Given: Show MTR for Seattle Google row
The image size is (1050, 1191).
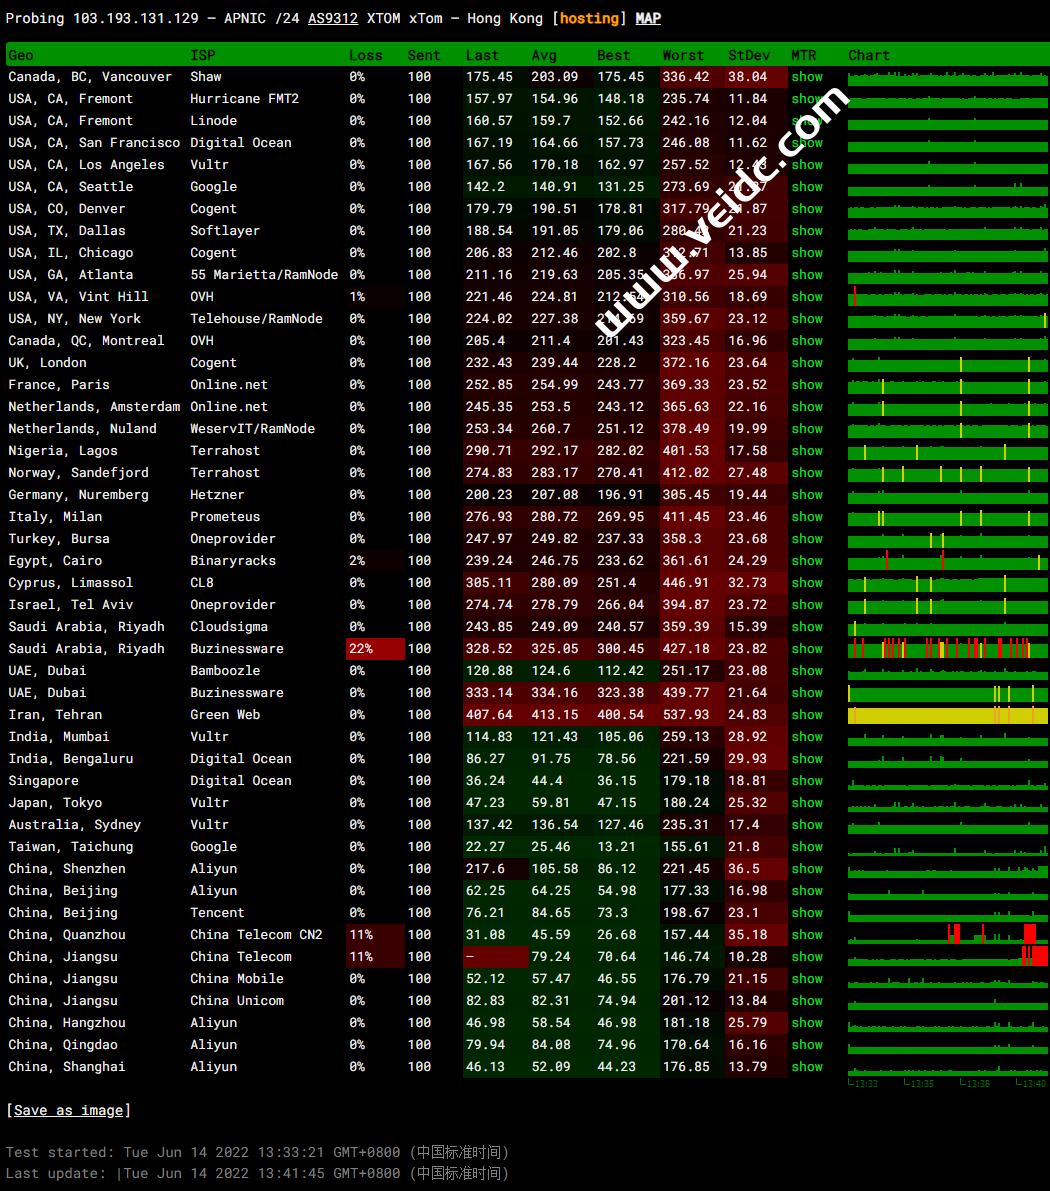Looking at the screenshot, I should tap(807, 187).
